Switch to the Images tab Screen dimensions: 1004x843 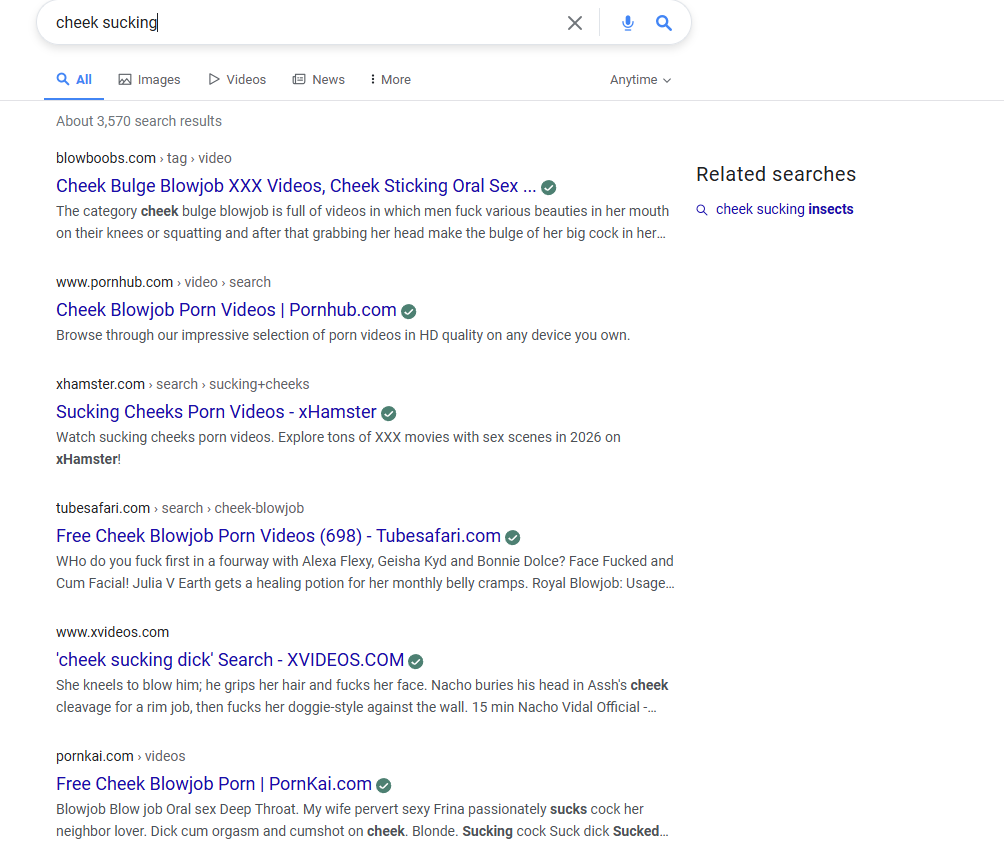tap(149, 80)
